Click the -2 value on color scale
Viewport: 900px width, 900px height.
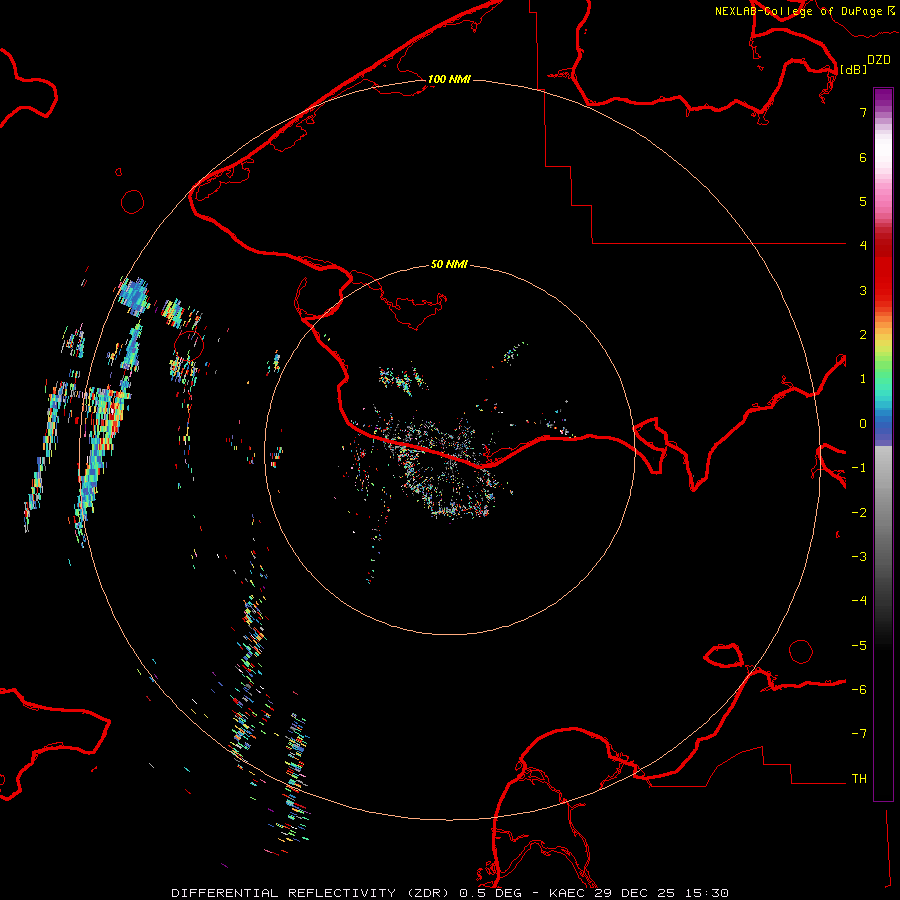click(859, 513)
